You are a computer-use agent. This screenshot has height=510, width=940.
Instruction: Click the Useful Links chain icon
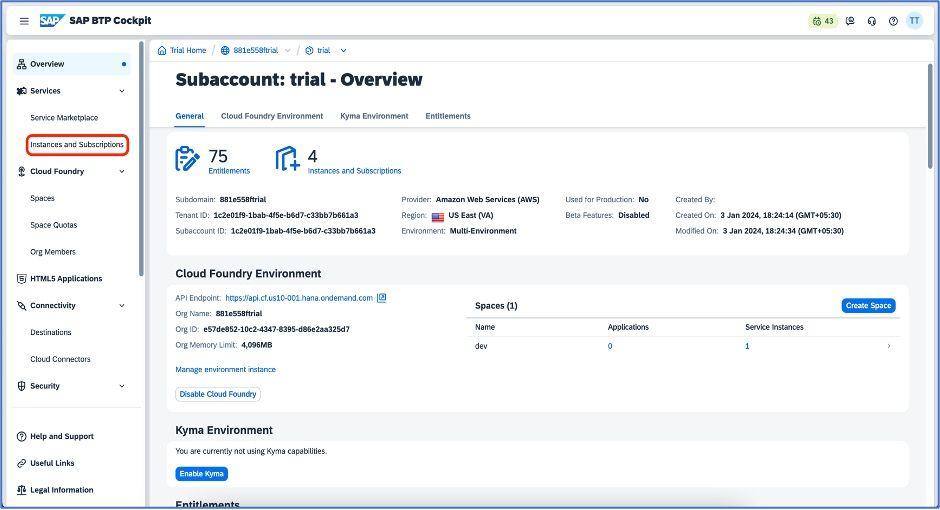[x=22, y=463]
